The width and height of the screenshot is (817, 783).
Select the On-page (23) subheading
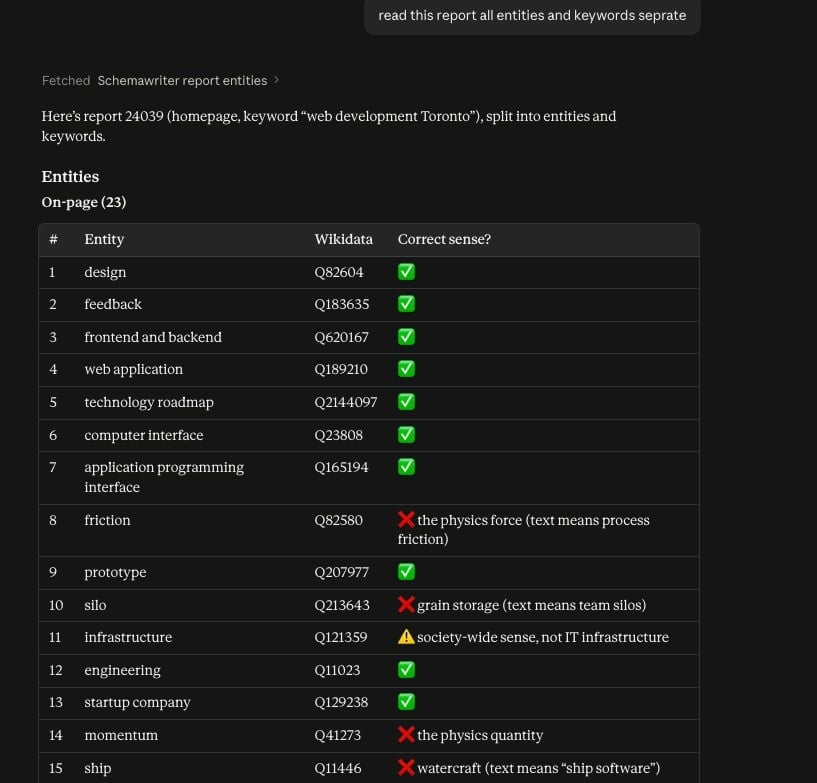pos(84,202)
